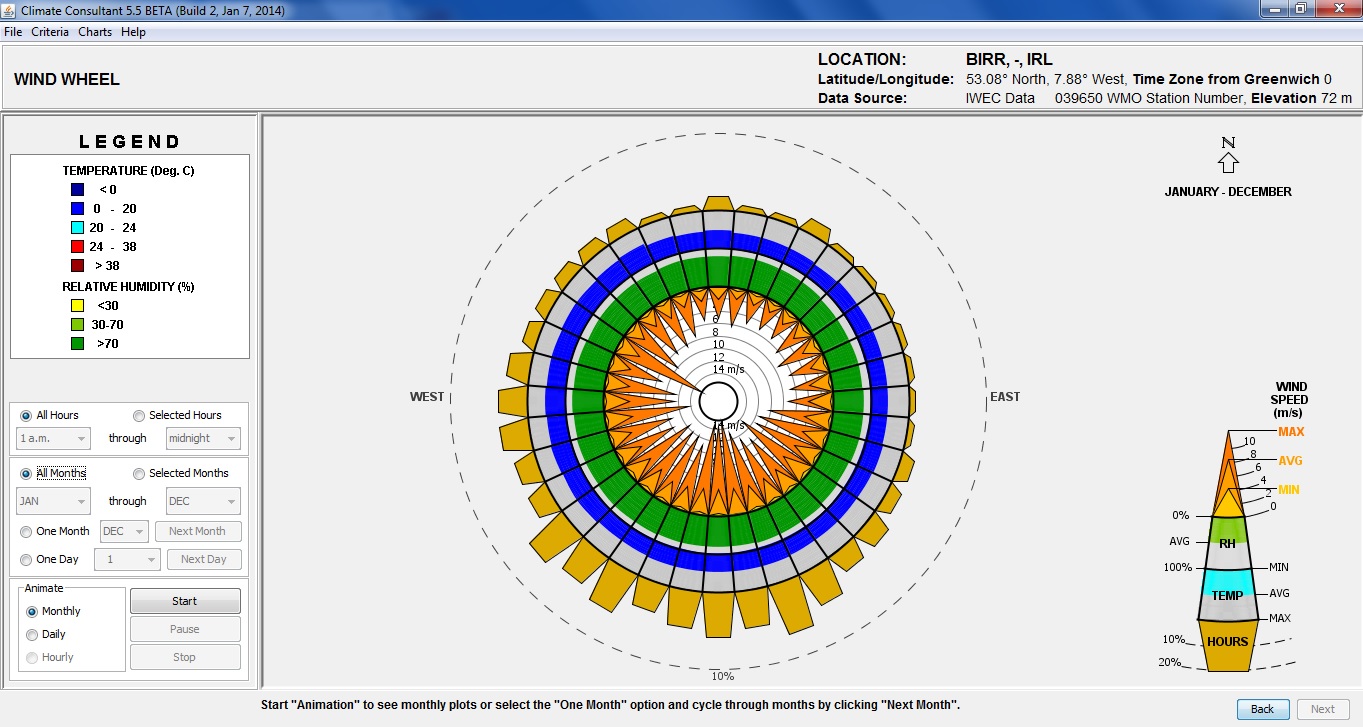Select the Selected Hours radio button
Screen dimensions: 1363x727
point(139,416)
